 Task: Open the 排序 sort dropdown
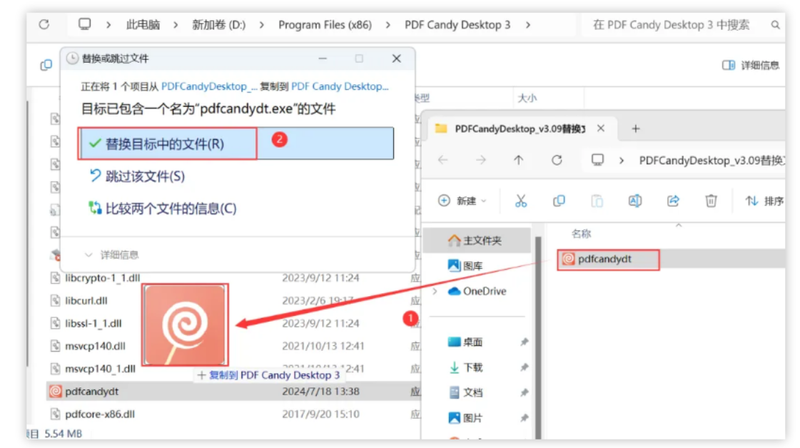(x=764, y=201)
